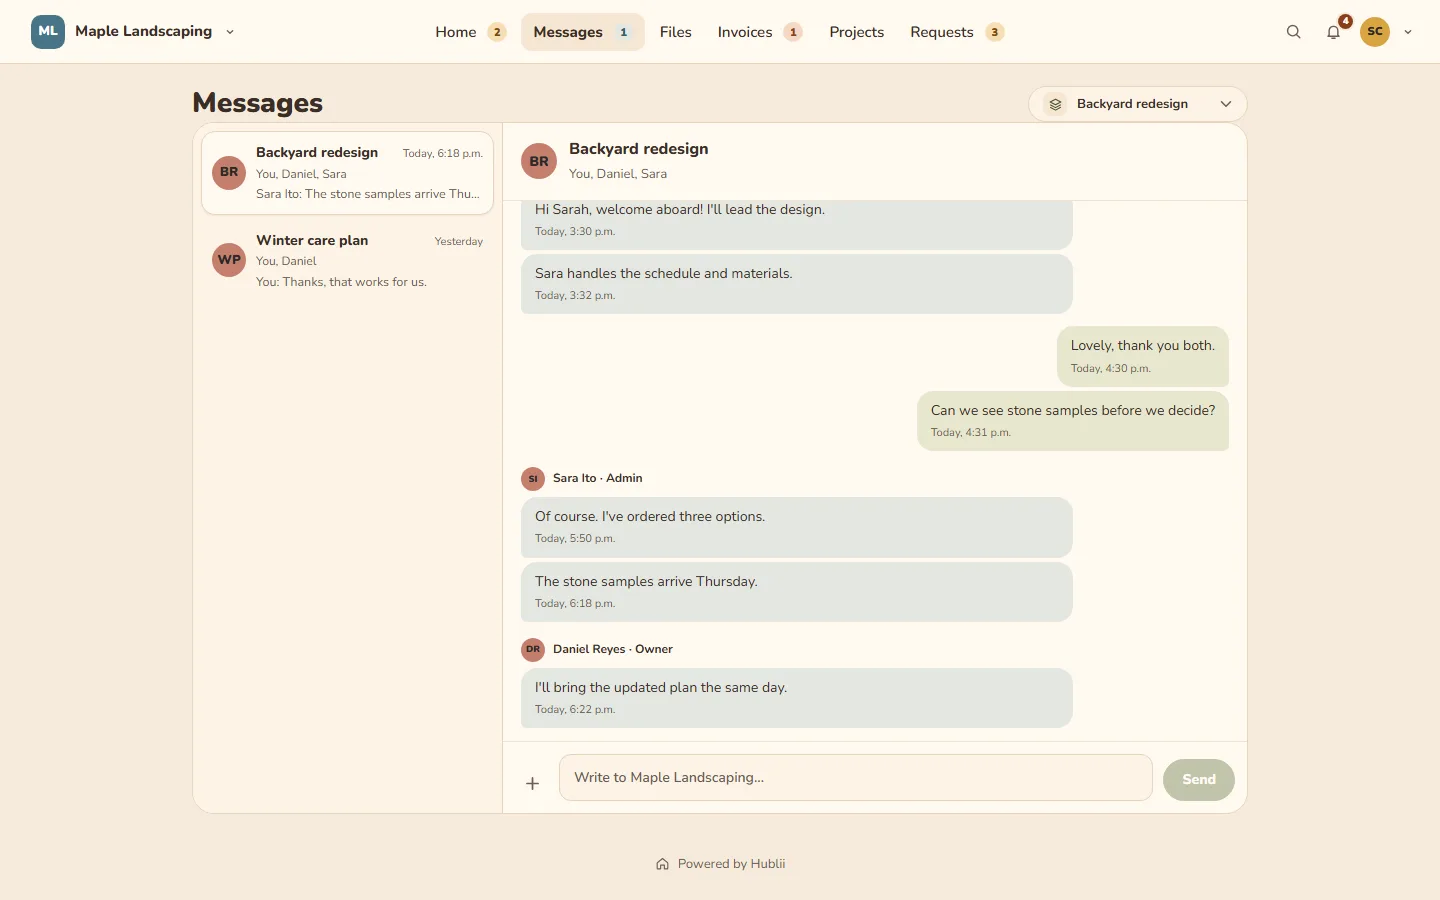Focus the Write to Maple Landscaping field

[x=856, y=778]
